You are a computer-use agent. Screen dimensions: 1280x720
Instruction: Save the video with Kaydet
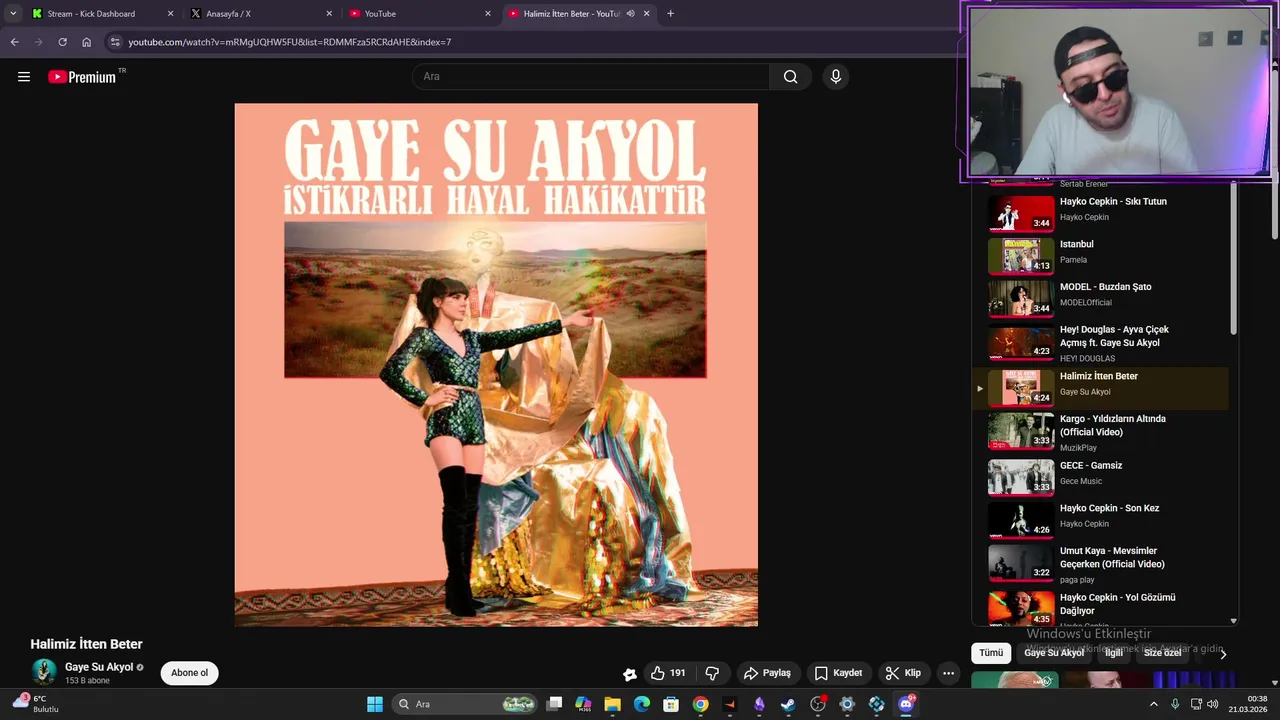[x=838, y=673]
